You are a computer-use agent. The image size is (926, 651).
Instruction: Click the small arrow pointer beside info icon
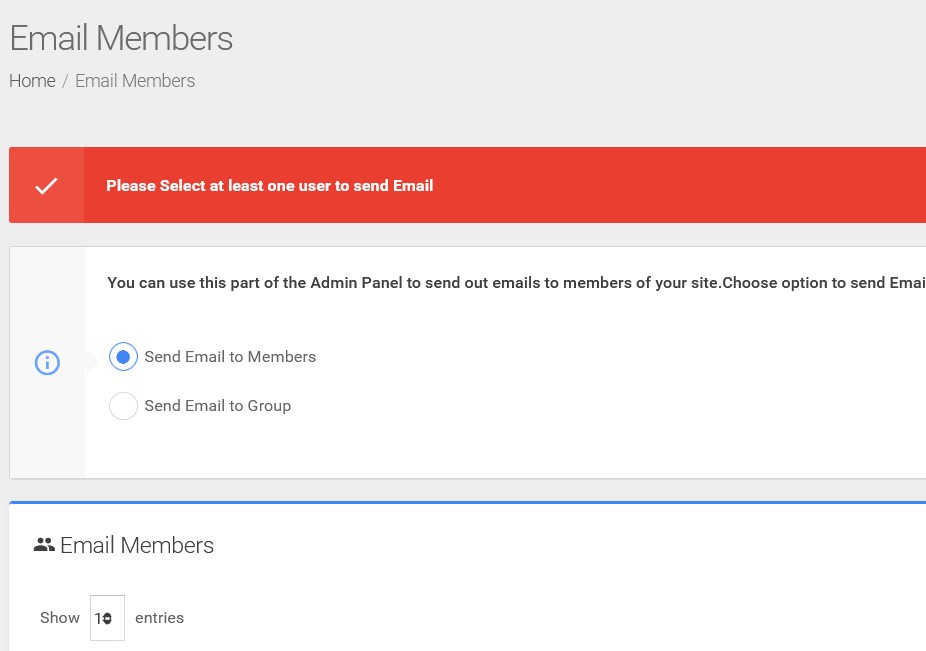pyautogui.click(x=92, y=362)
